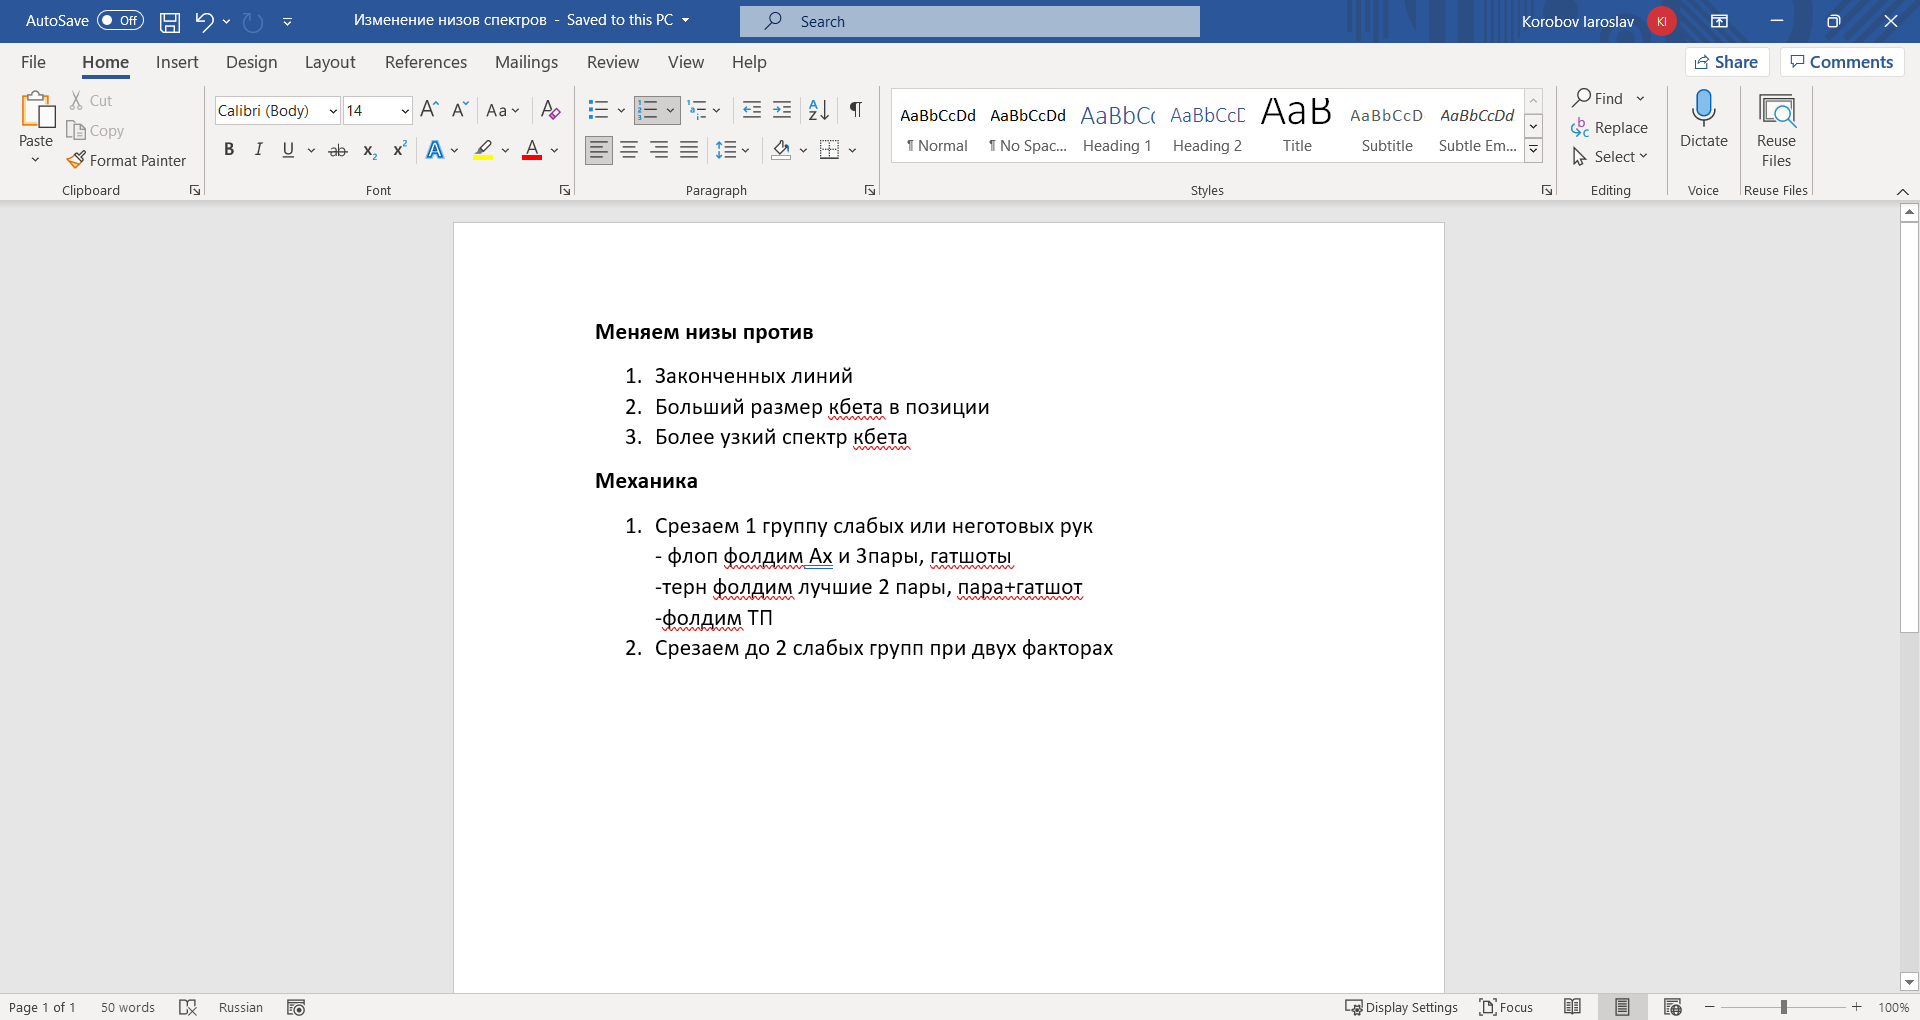Image resolution: width=1920 pixels, height=1020 pixels.
Task: Apply the red font color
Action: [532, 150]
